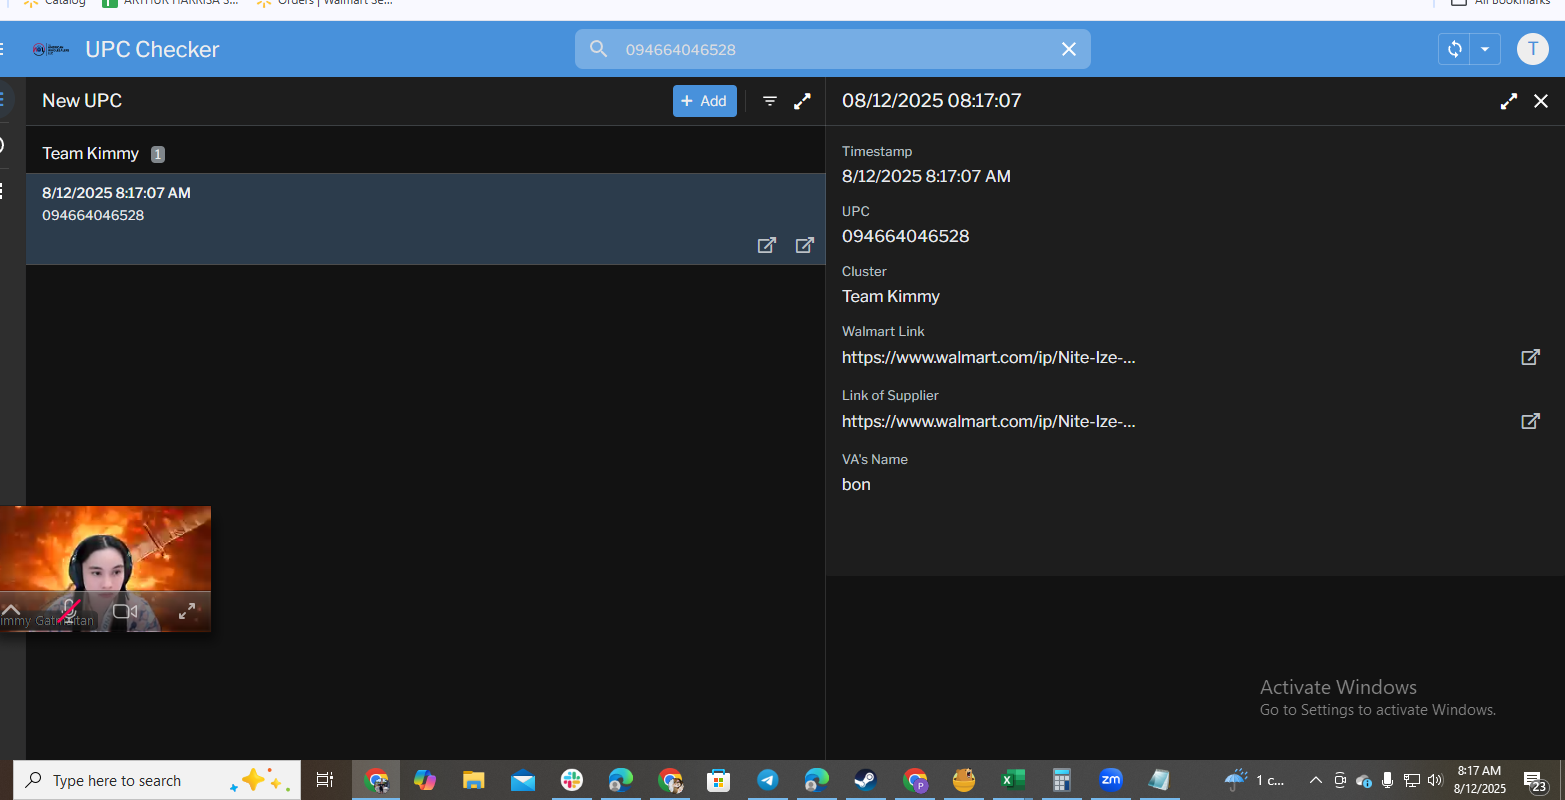Close the record detail panel
1565x800 pixels.
click(x=1541, y=101)
